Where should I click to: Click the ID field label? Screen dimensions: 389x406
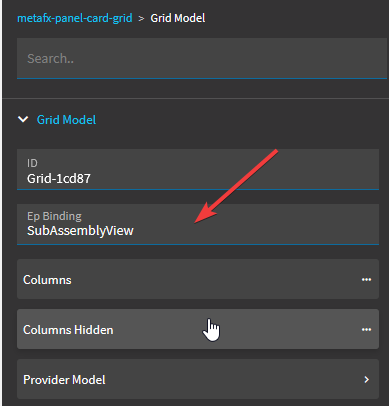pos(32,163)
